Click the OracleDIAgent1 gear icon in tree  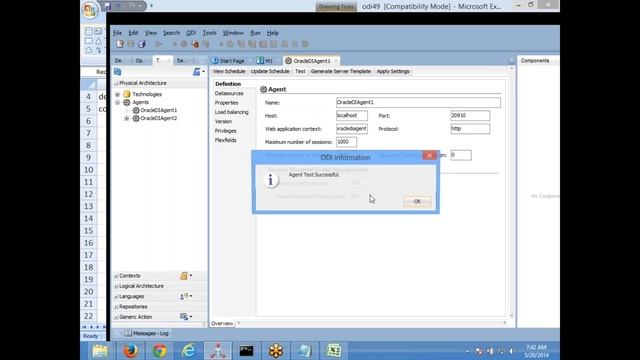[x=136, y=110]
